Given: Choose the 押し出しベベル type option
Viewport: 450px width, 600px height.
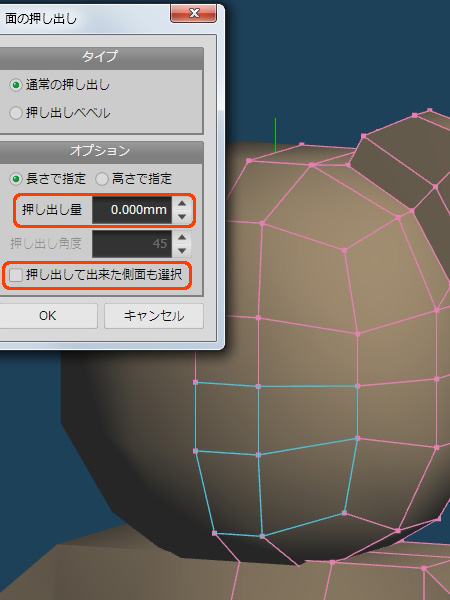Looking at the screenshot, I should tap(16, 113).
